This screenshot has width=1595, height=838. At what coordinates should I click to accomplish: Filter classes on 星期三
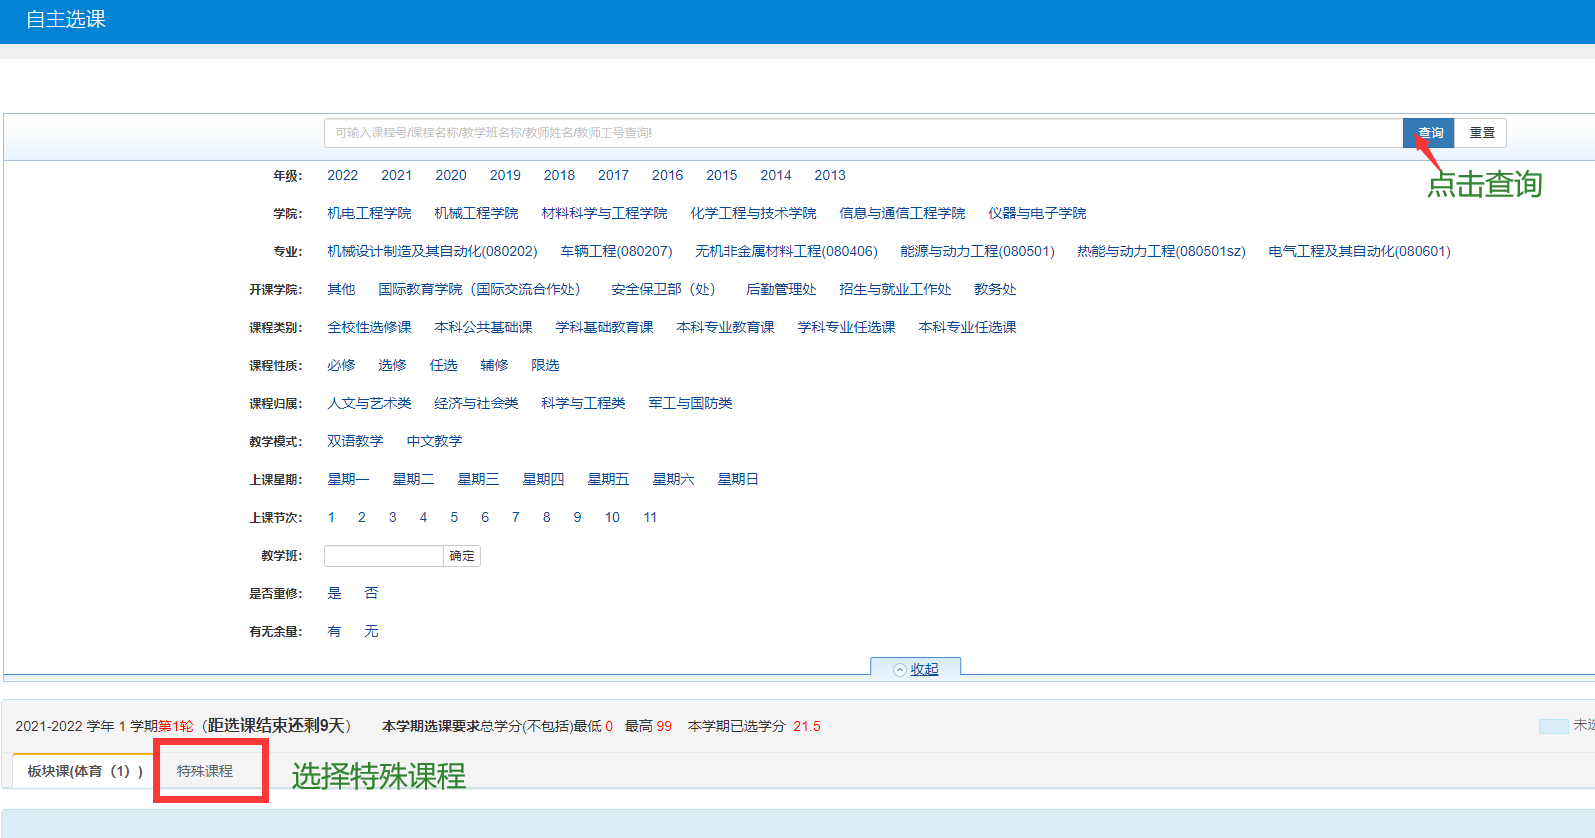478,479
